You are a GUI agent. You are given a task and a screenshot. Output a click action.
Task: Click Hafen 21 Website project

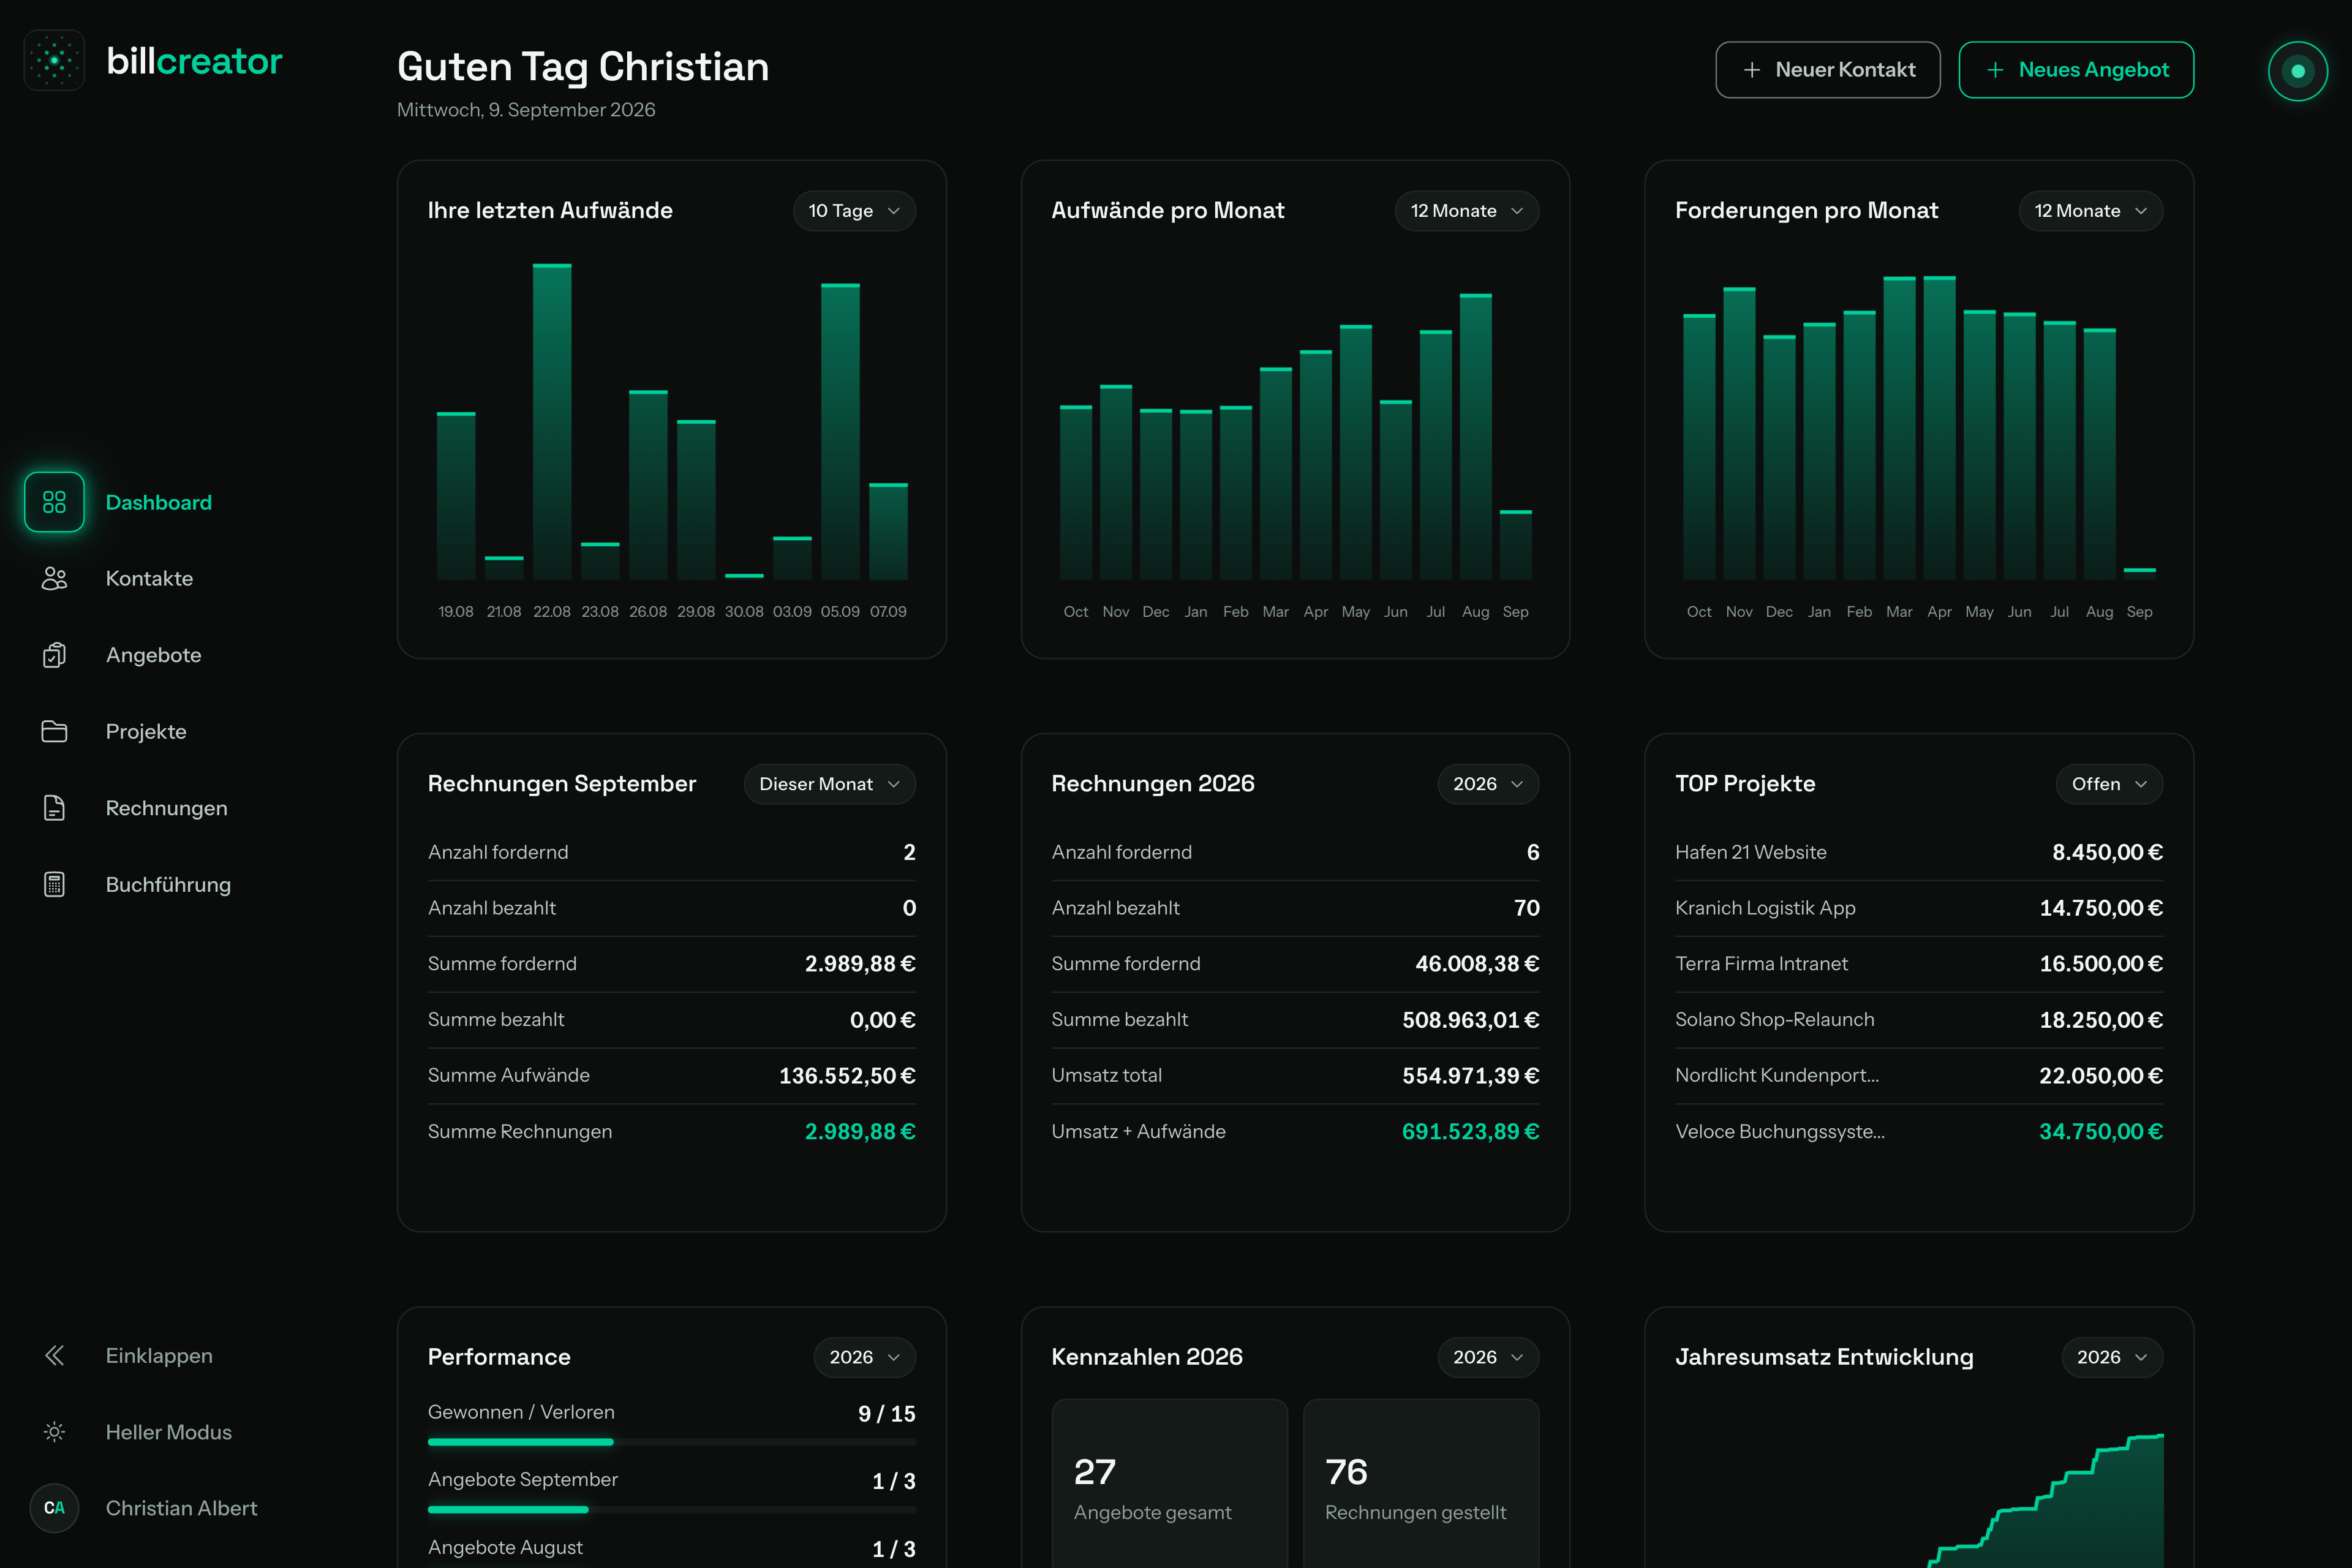click(1919, 852)
